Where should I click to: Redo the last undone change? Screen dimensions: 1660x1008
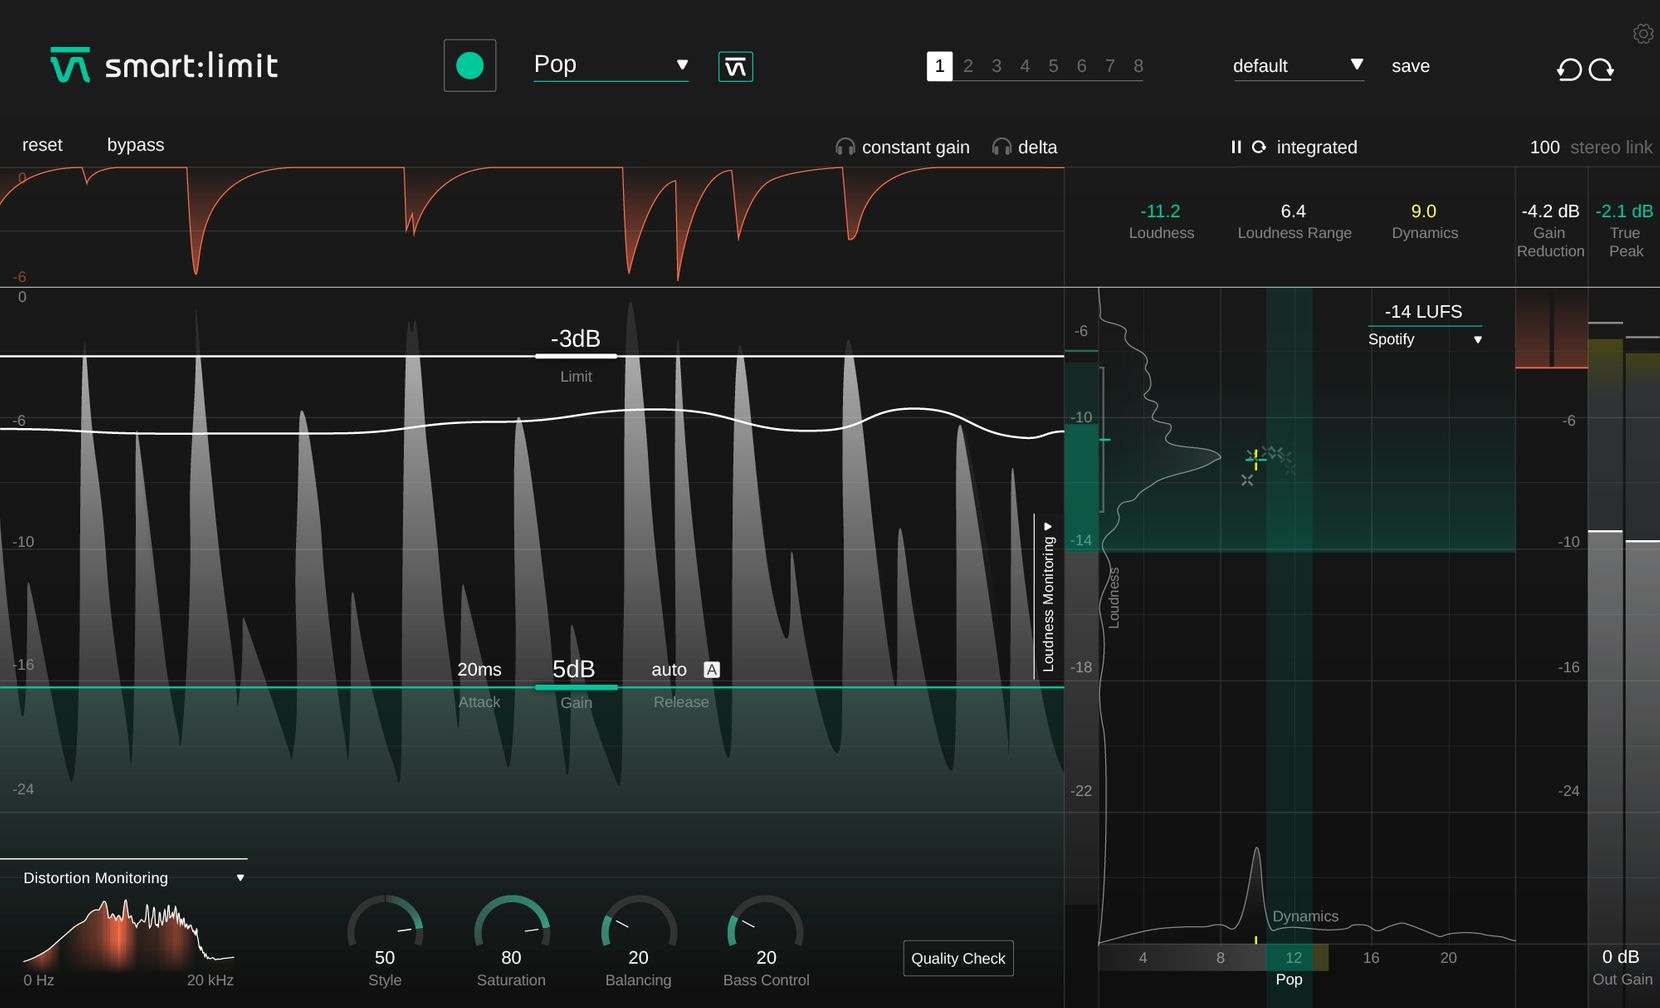click(x=1602, y=69)
